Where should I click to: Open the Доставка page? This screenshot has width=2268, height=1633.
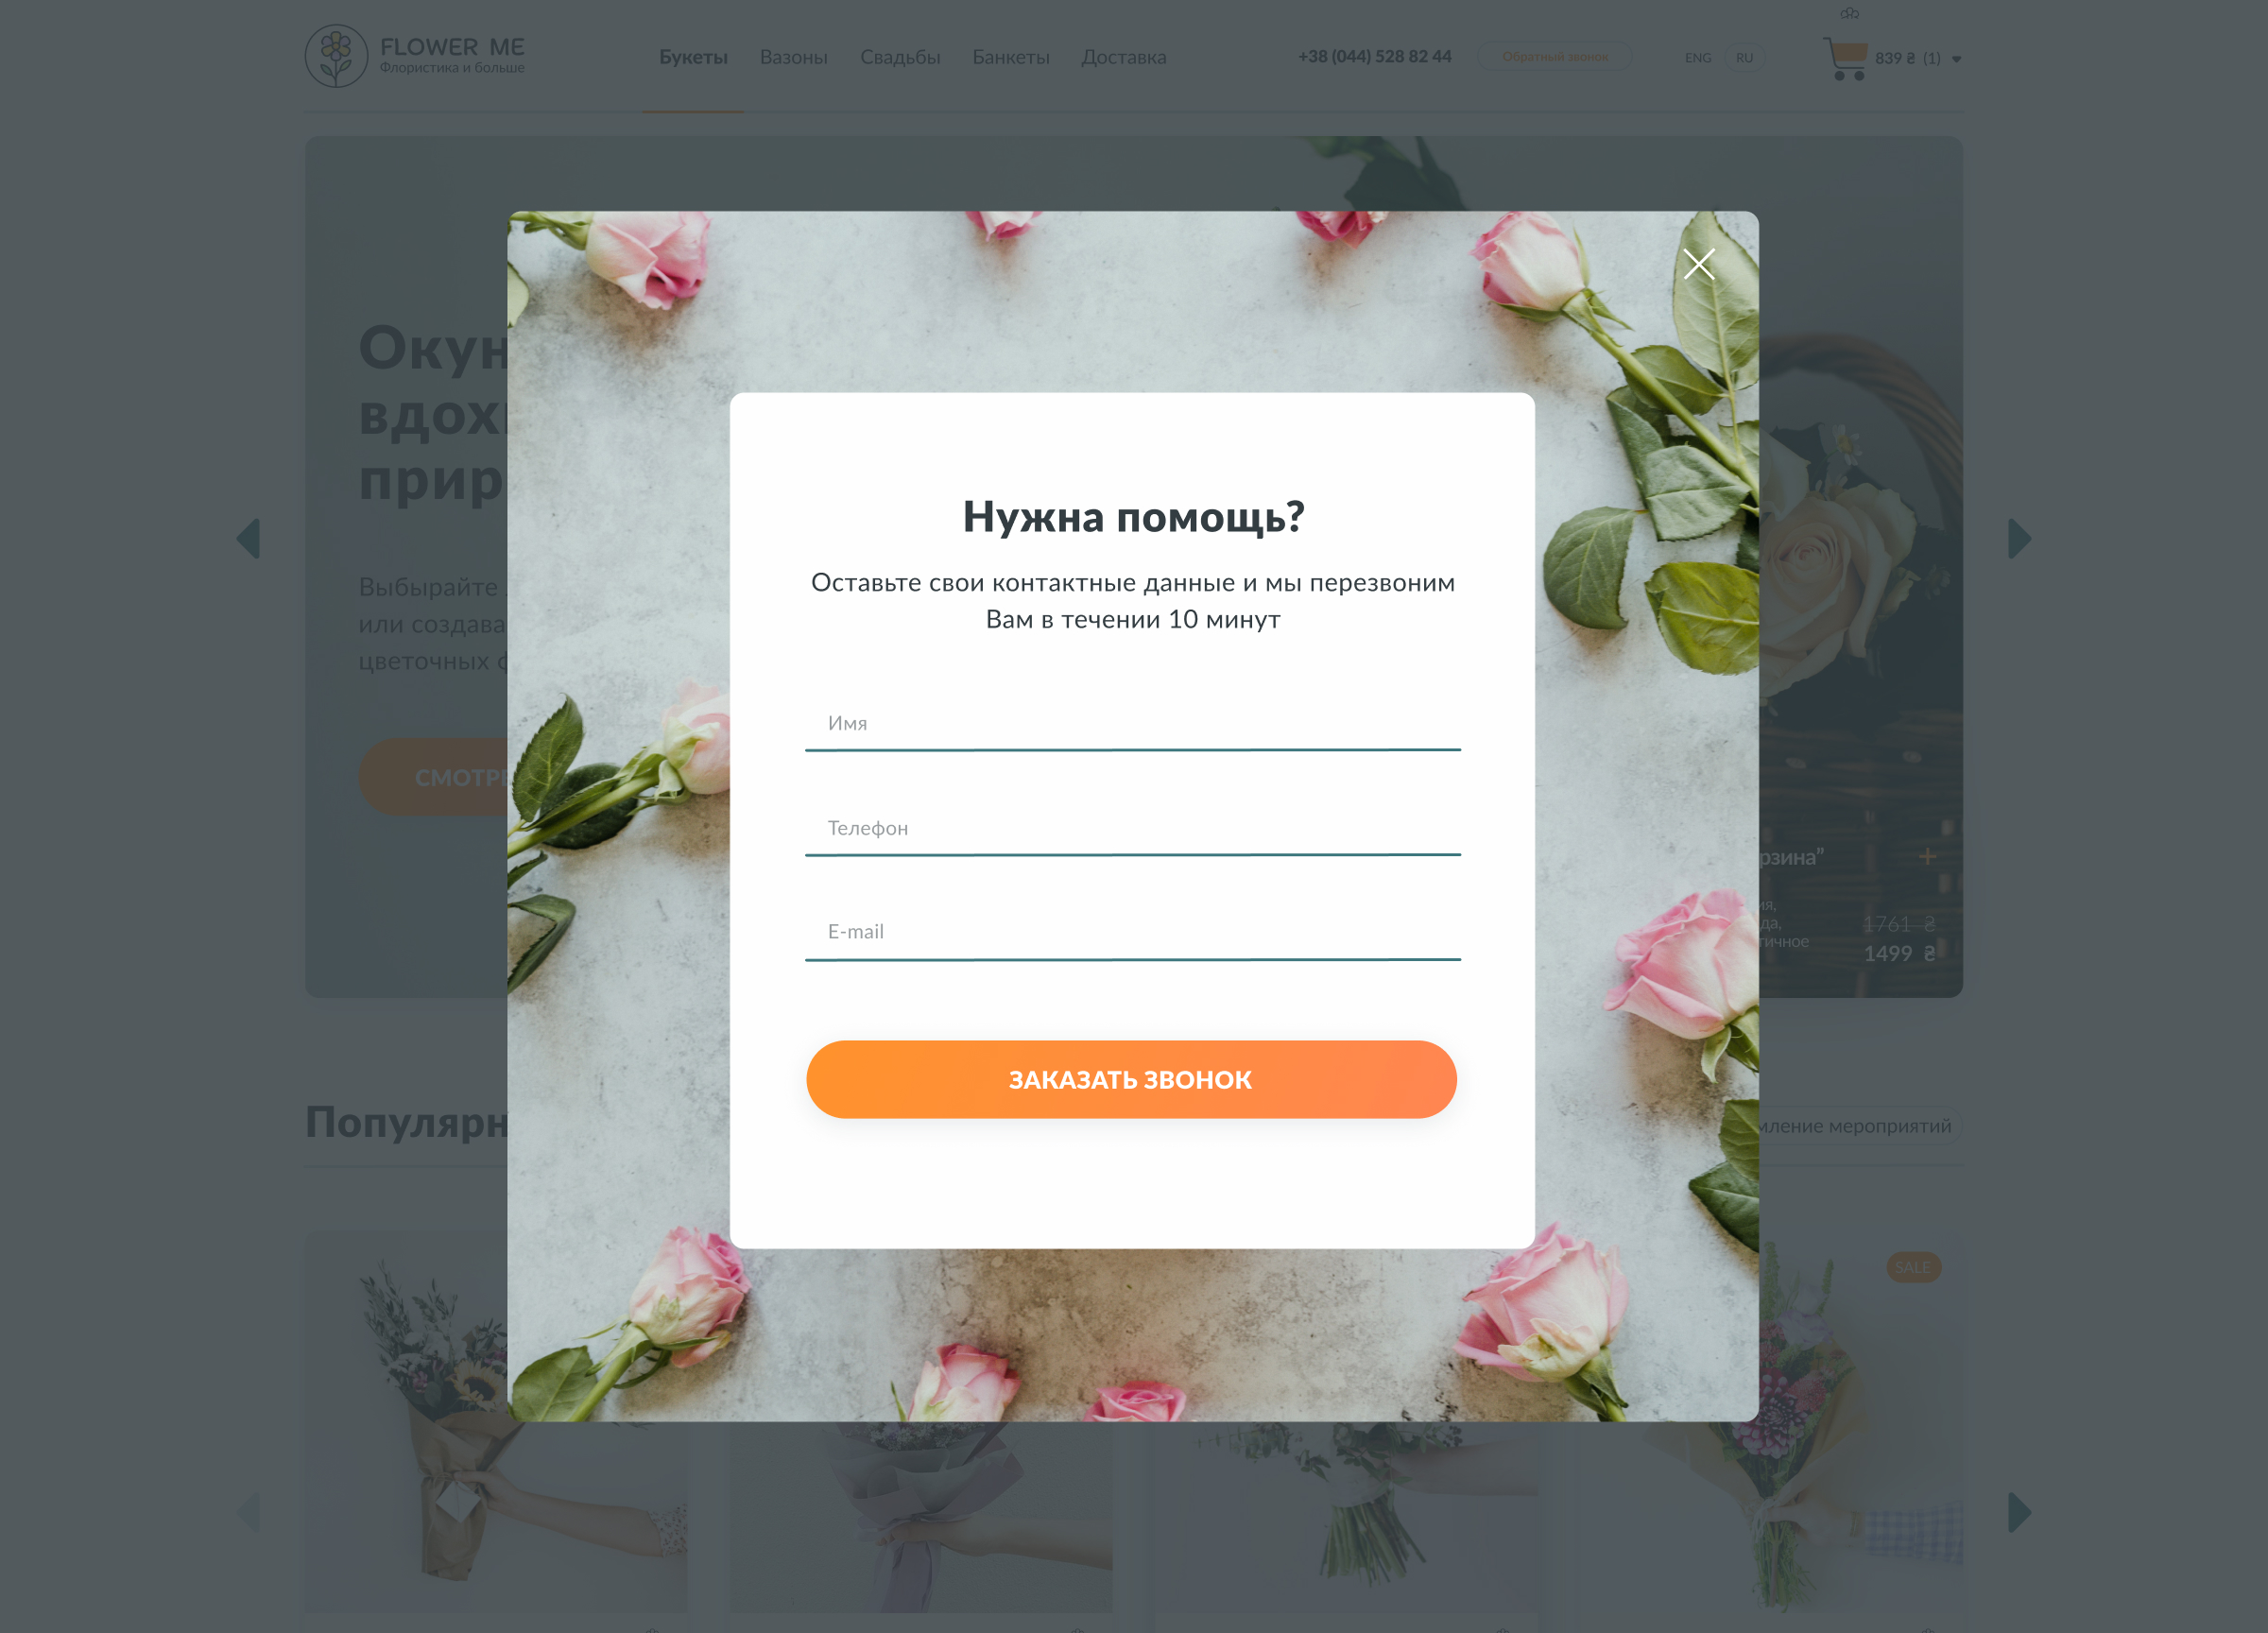pos(1124,57)
